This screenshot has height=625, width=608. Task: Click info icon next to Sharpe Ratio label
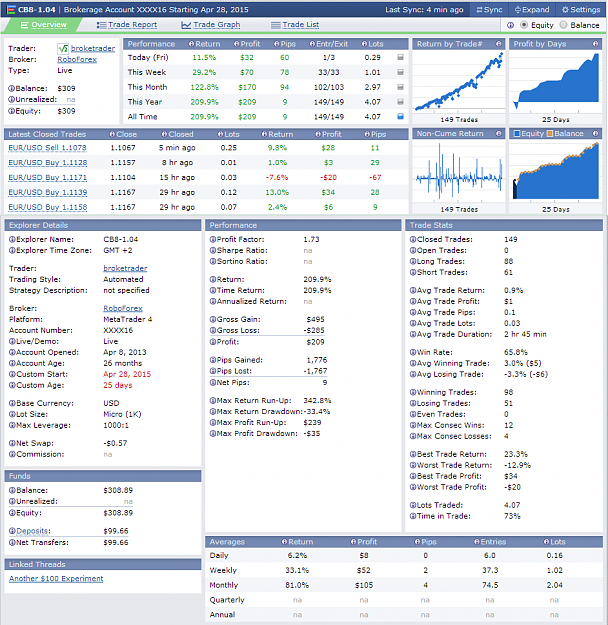pos(213,250)
